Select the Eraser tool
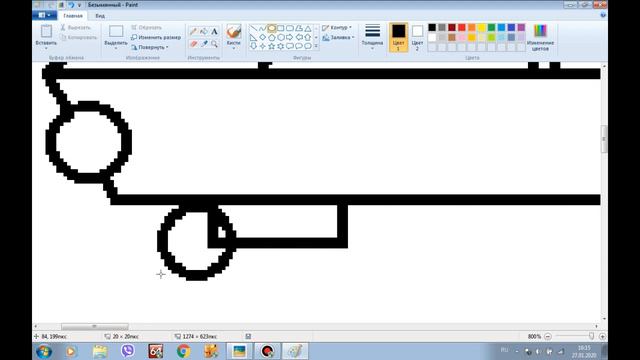640x360 pixels. pos(193,44)
